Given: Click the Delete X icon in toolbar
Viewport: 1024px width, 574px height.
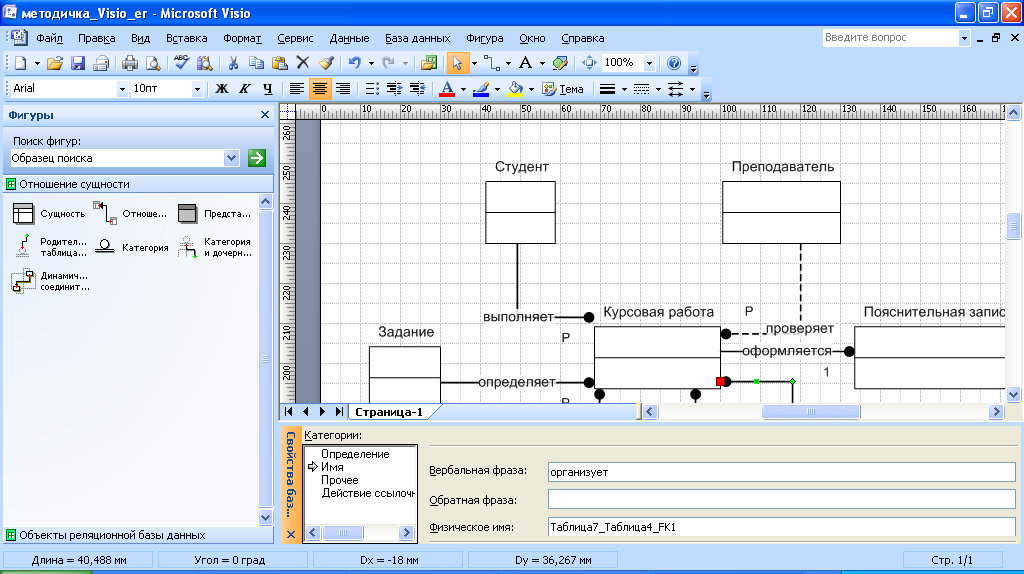Looking at the screenshot, I should tap(302, 63).
